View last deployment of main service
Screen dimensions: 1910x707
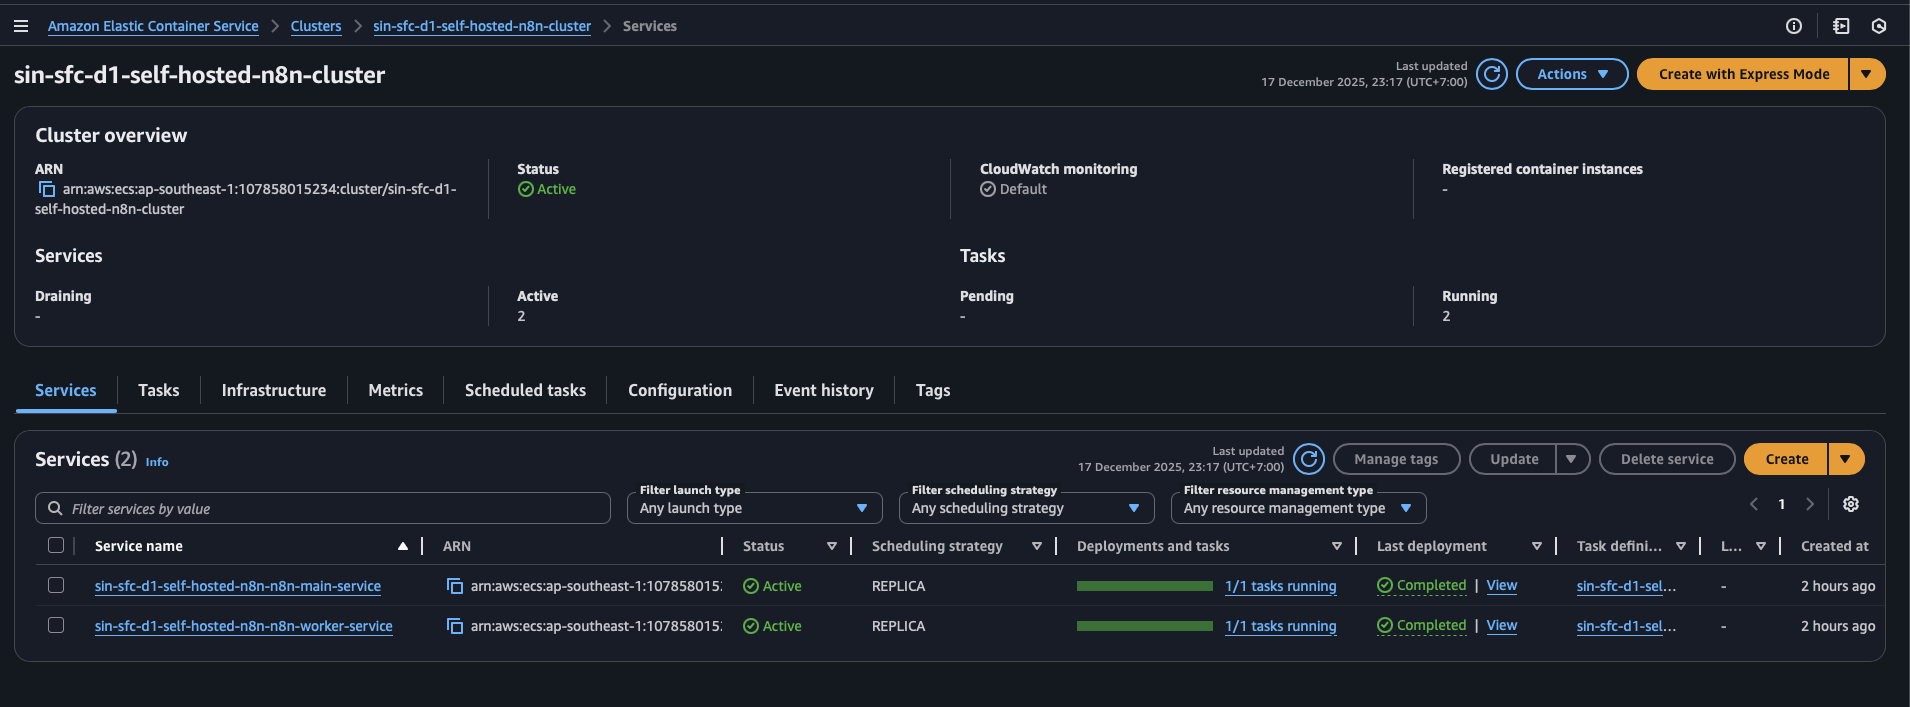pos(1502,585)
